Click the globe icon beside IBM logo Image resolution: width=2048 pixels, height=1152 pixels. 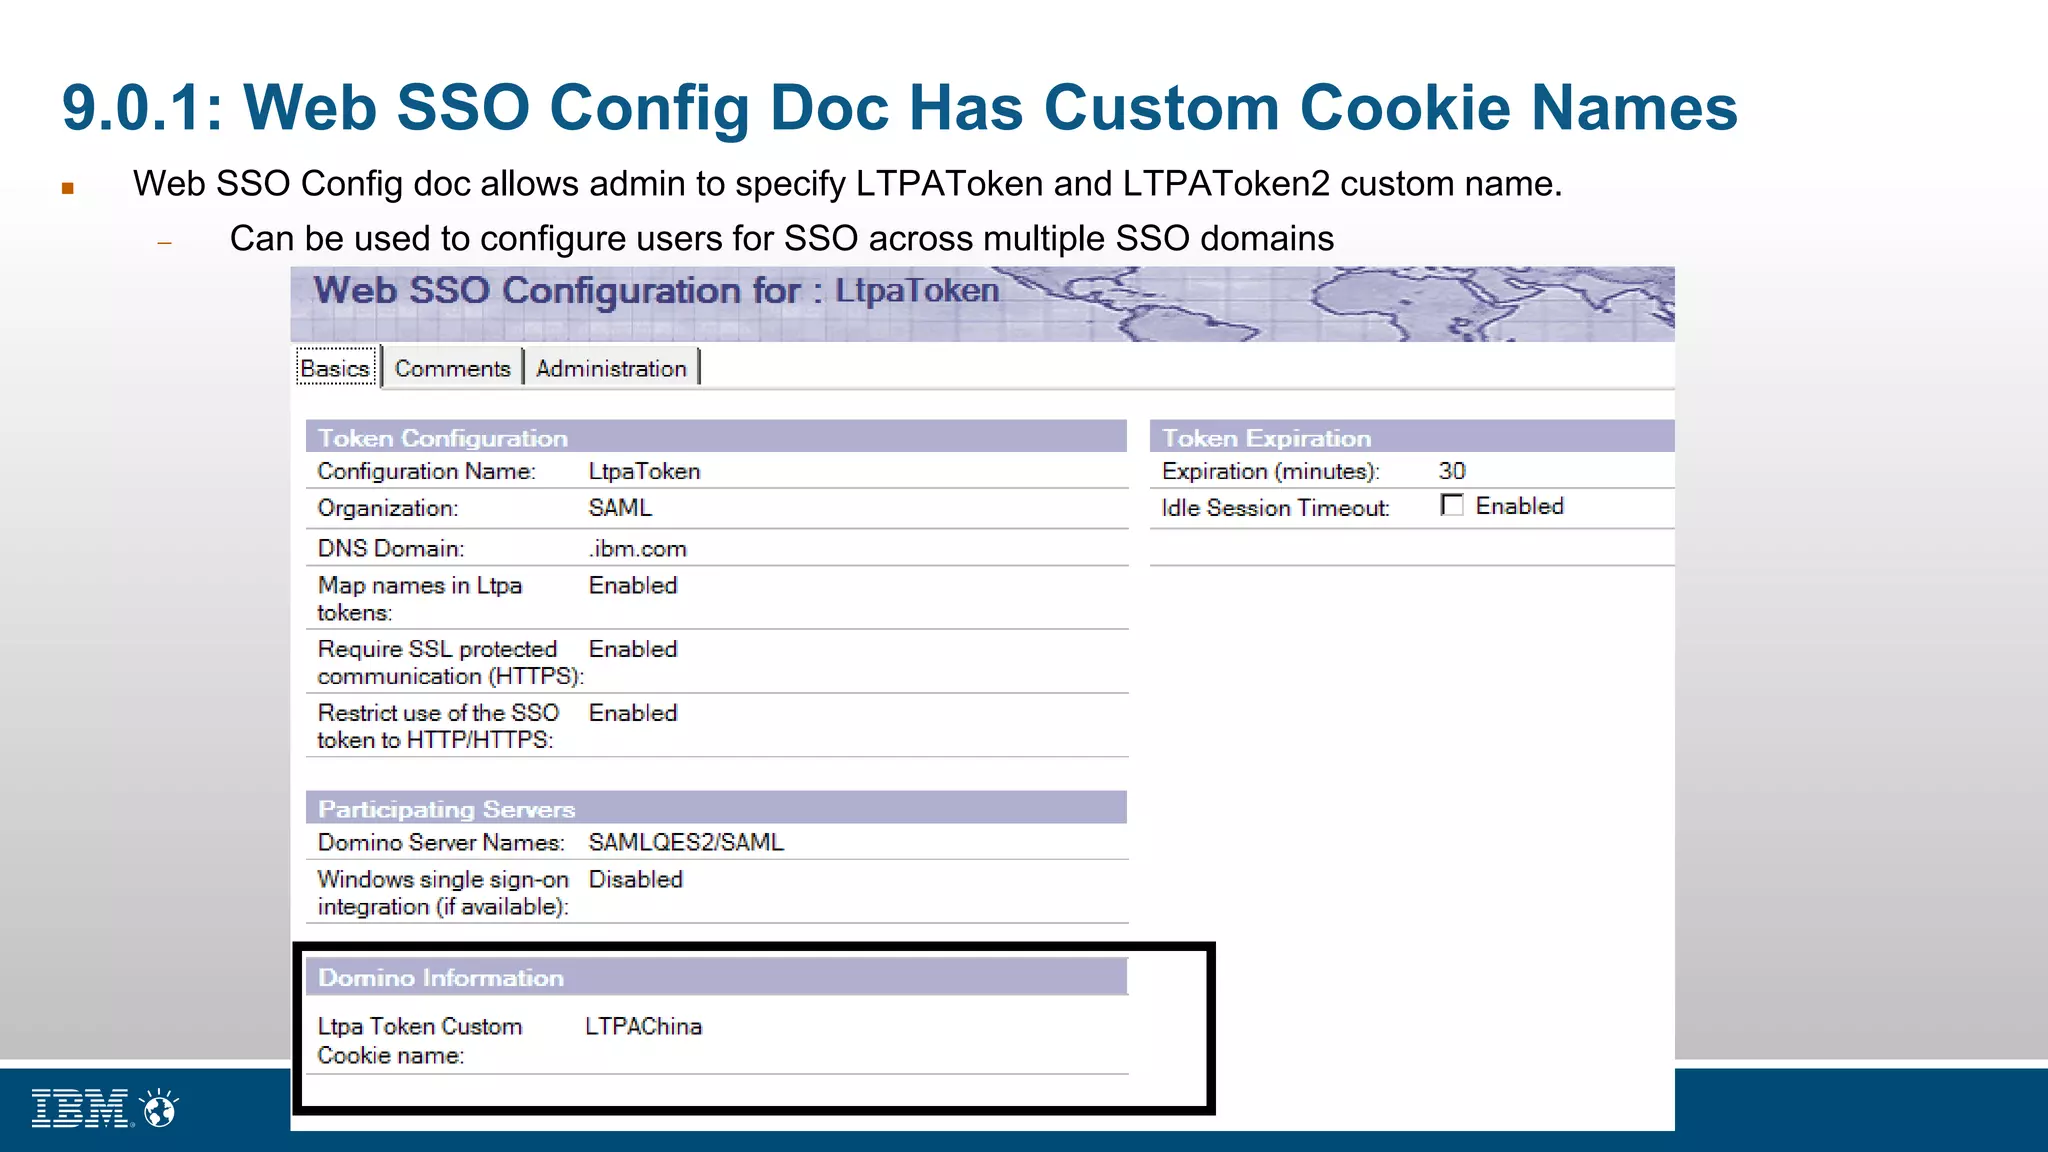tap(159, 1108)
